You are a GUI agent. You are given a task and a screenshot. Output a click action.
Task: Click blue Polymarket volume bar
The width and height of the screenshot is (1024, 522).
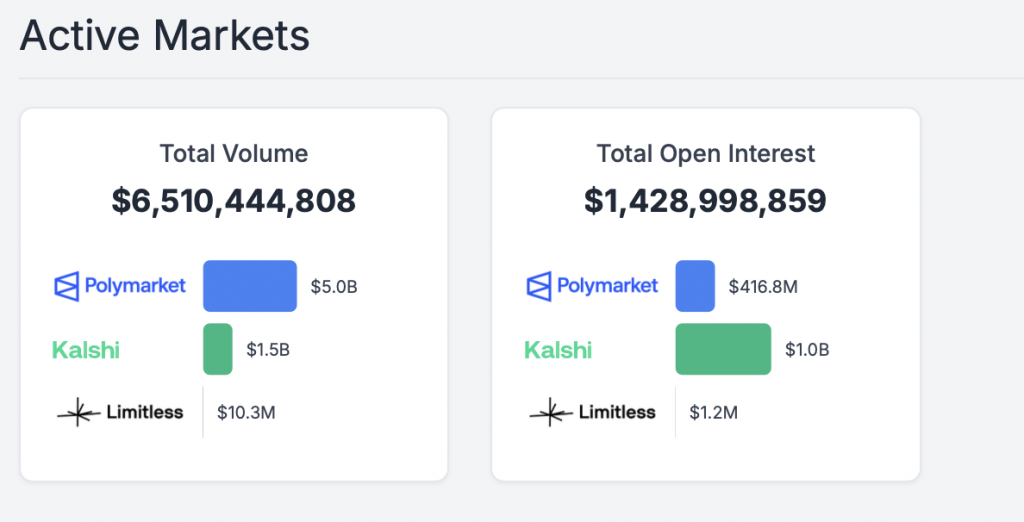250,287
